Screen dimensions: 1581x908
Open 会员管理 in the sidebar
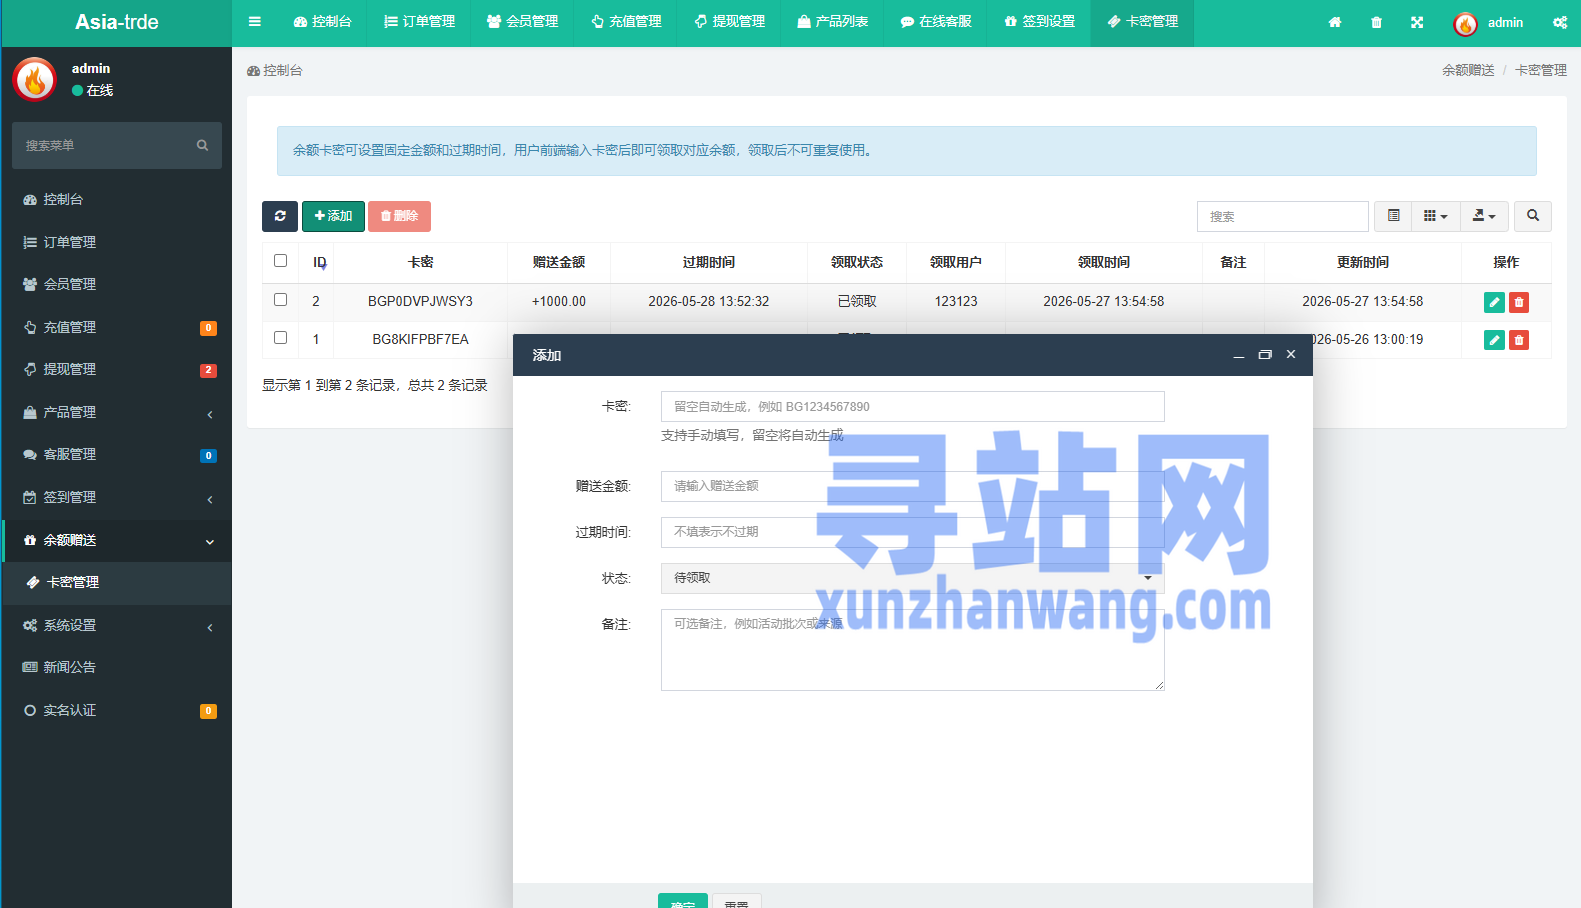(x=116, y=284)
